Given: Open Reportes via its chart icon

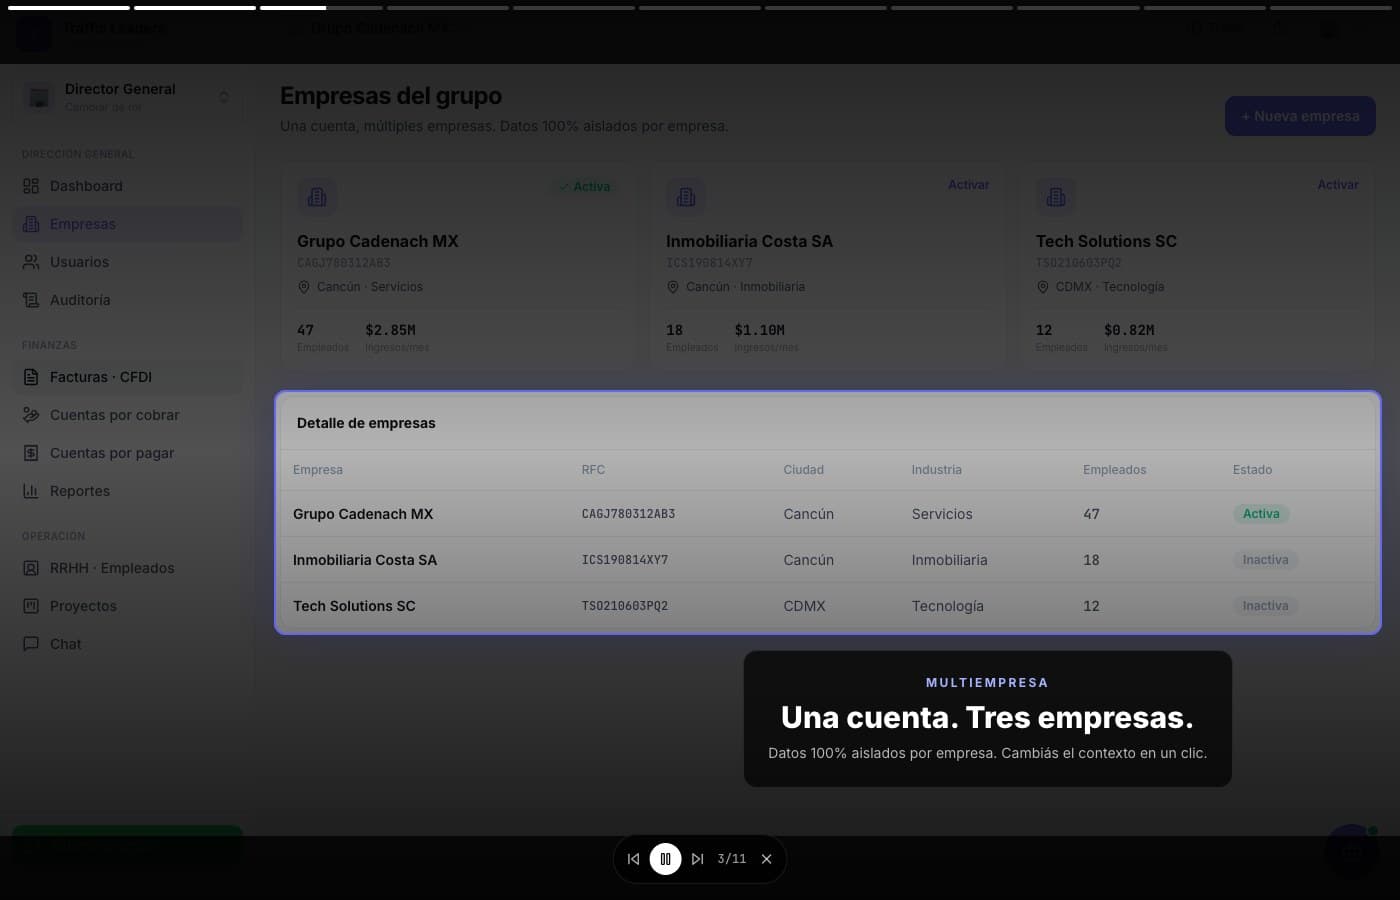Looking at the screenshot, I should [31, 491].
